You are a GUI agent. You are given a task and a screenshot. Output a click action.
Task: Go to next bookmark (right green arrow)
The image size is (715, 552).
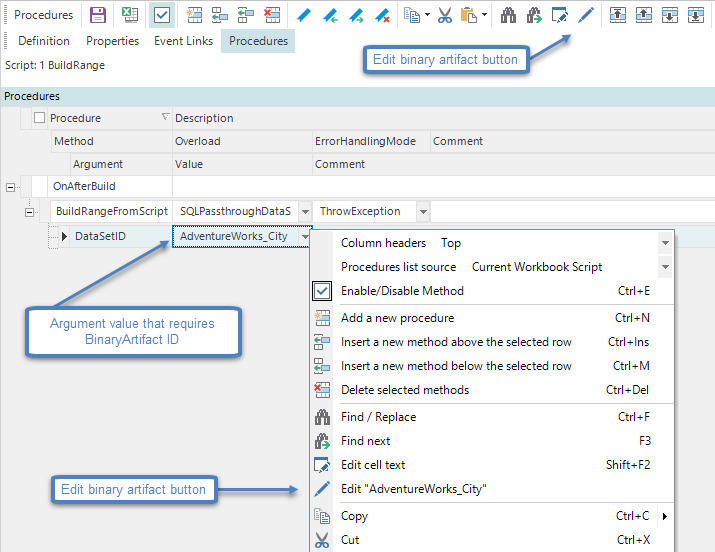click(x=356, y=15)
